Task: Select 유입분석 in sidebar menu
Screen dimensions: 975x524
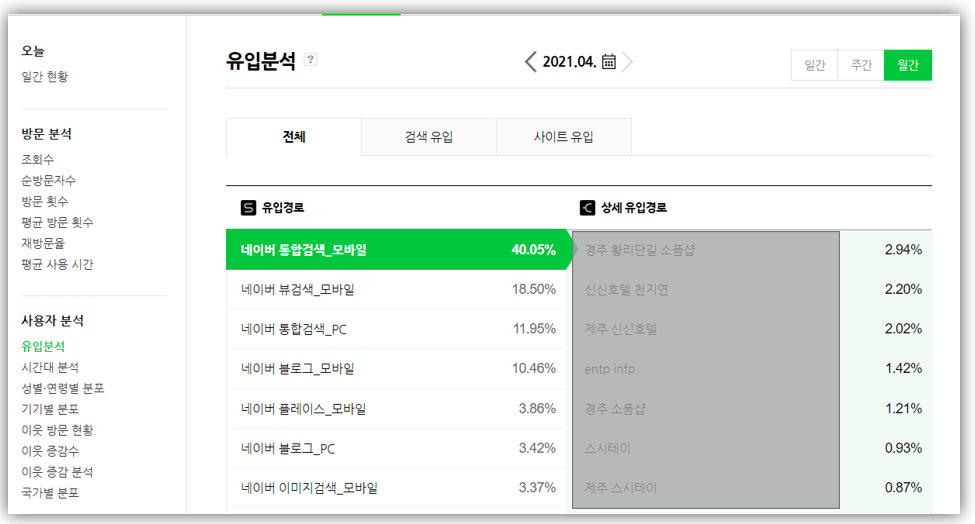Action: click(x=43, y=346)
